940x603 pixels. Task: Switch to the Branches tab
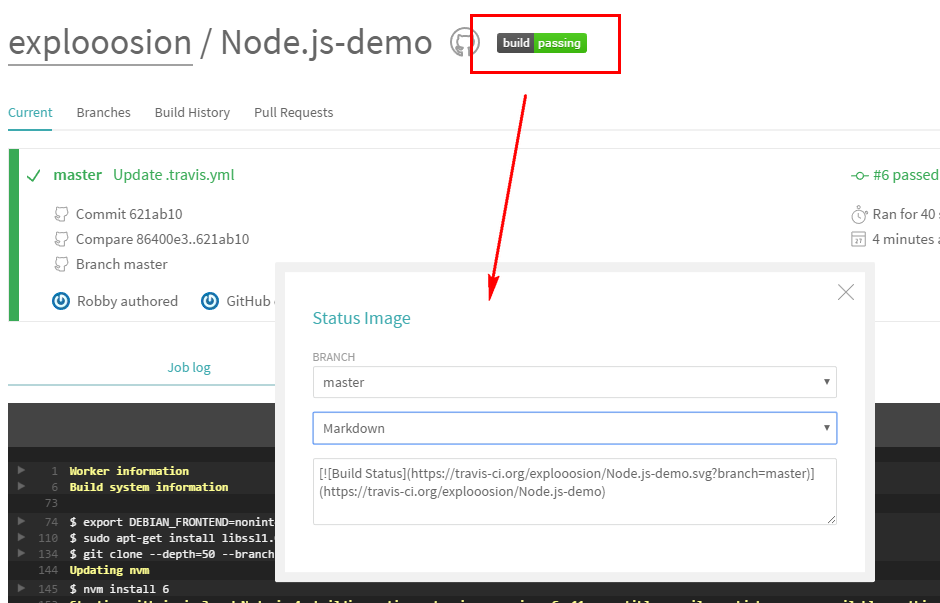(x=103, y=113)
